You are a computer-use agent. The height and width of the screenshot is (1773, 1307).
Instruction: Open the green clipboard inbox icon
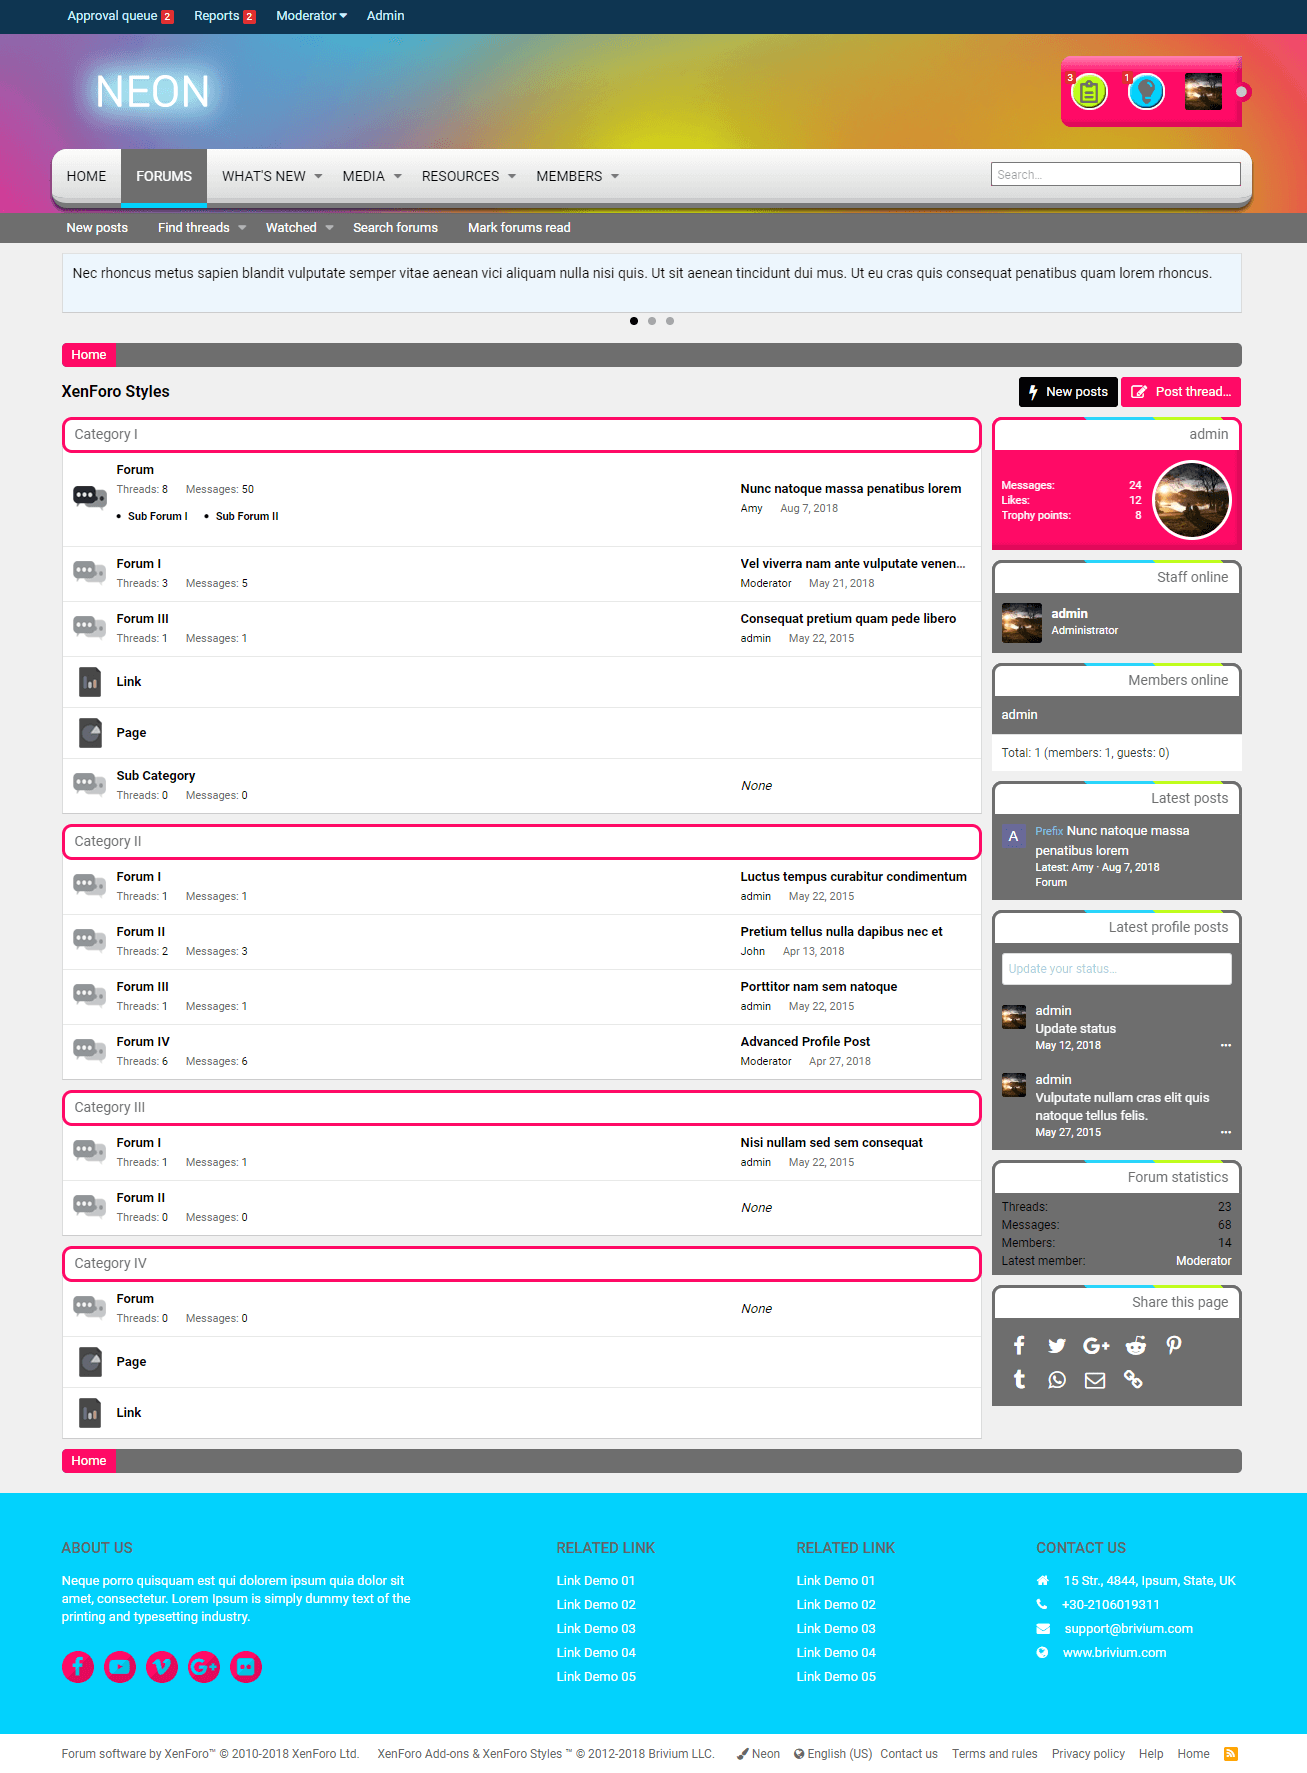point(1089,92)
